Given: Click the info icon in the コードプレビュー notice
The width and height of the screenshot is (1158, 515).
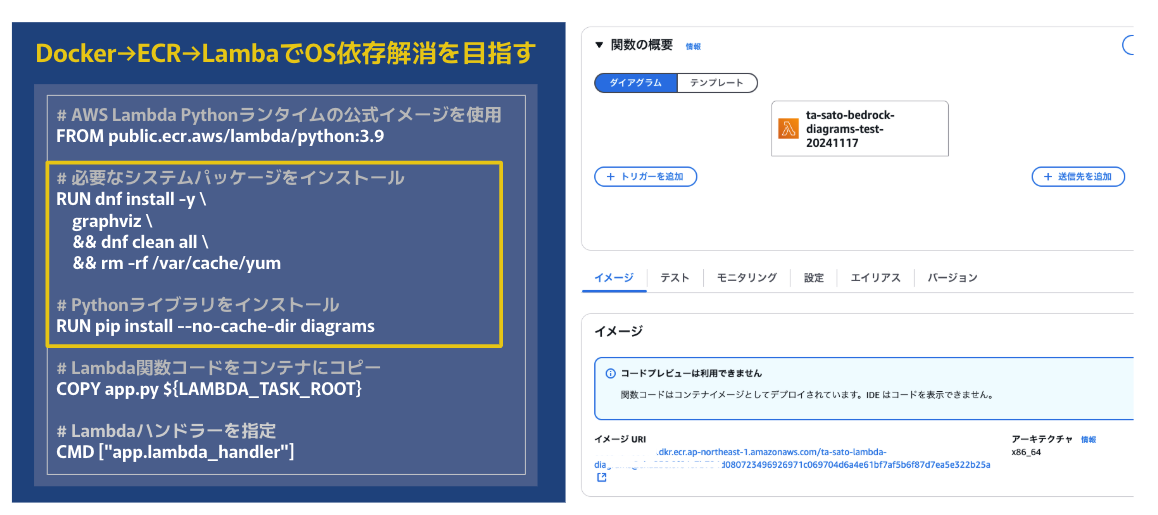Looking at the screenshot, I should pos(610,373).
